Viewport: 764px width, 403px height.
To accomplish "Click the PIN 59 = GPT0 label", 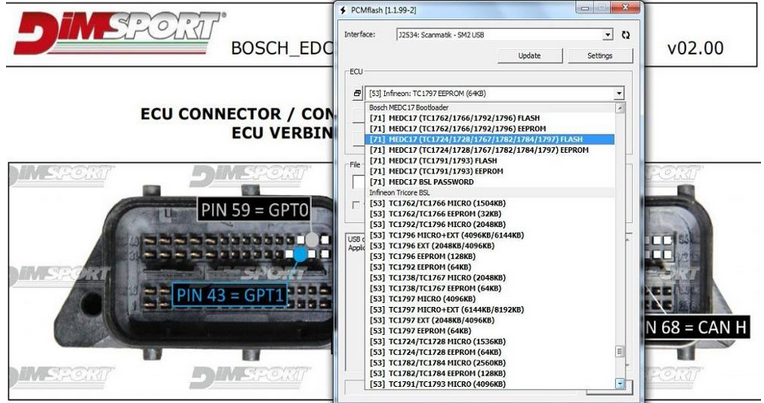I will [x=254, y=210].
